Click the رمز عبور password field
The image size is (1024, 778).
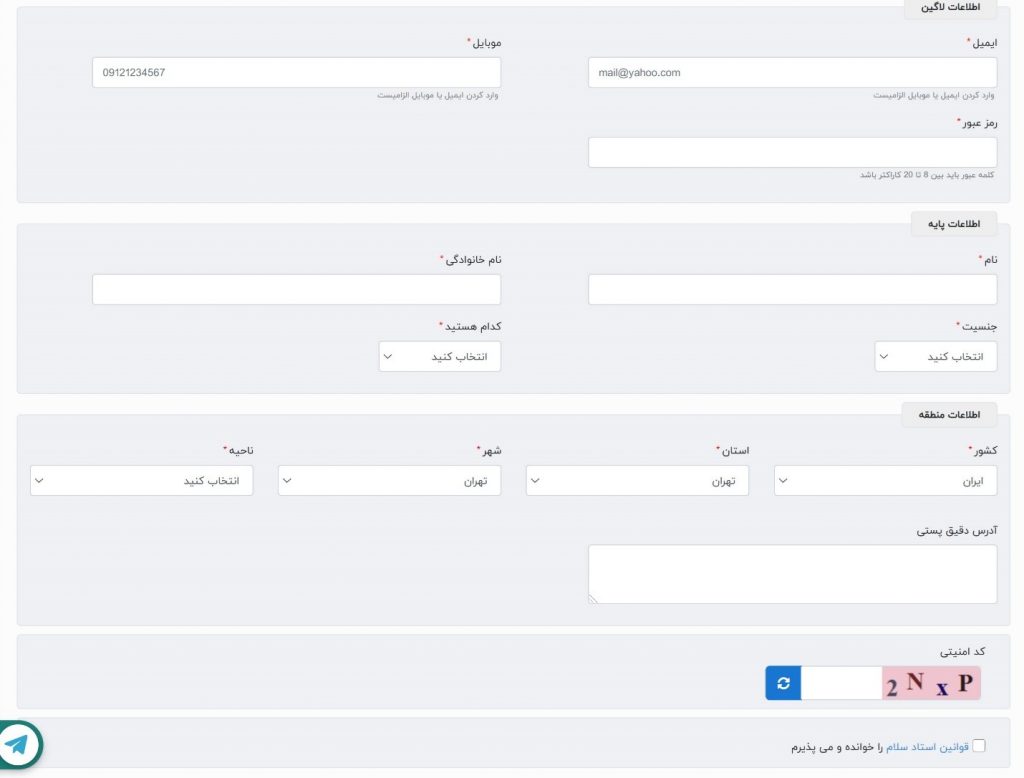click(x=793, y=152)
